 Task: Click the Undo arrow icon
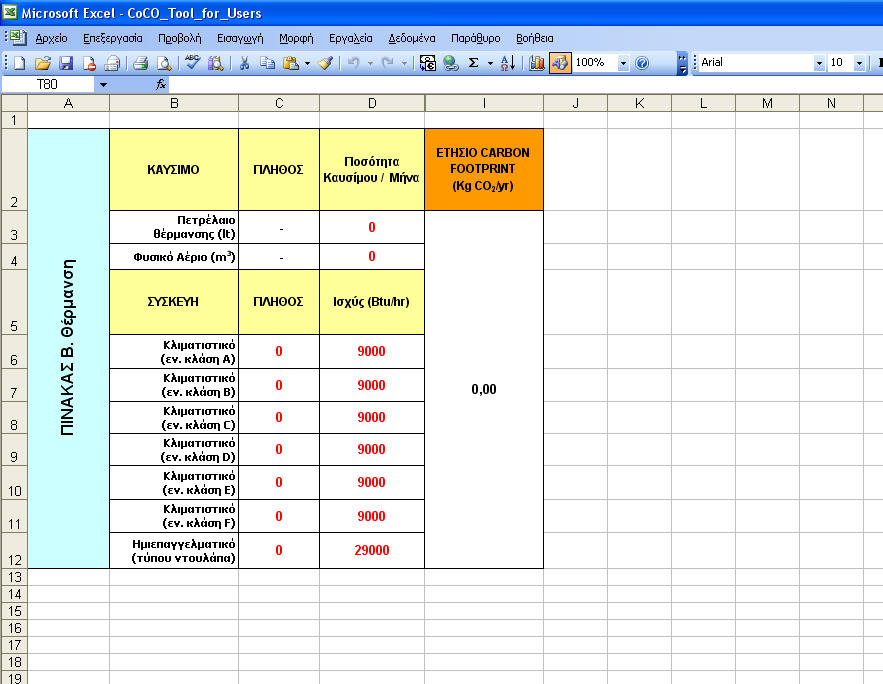pyautogui.click(x=354, y=63)
